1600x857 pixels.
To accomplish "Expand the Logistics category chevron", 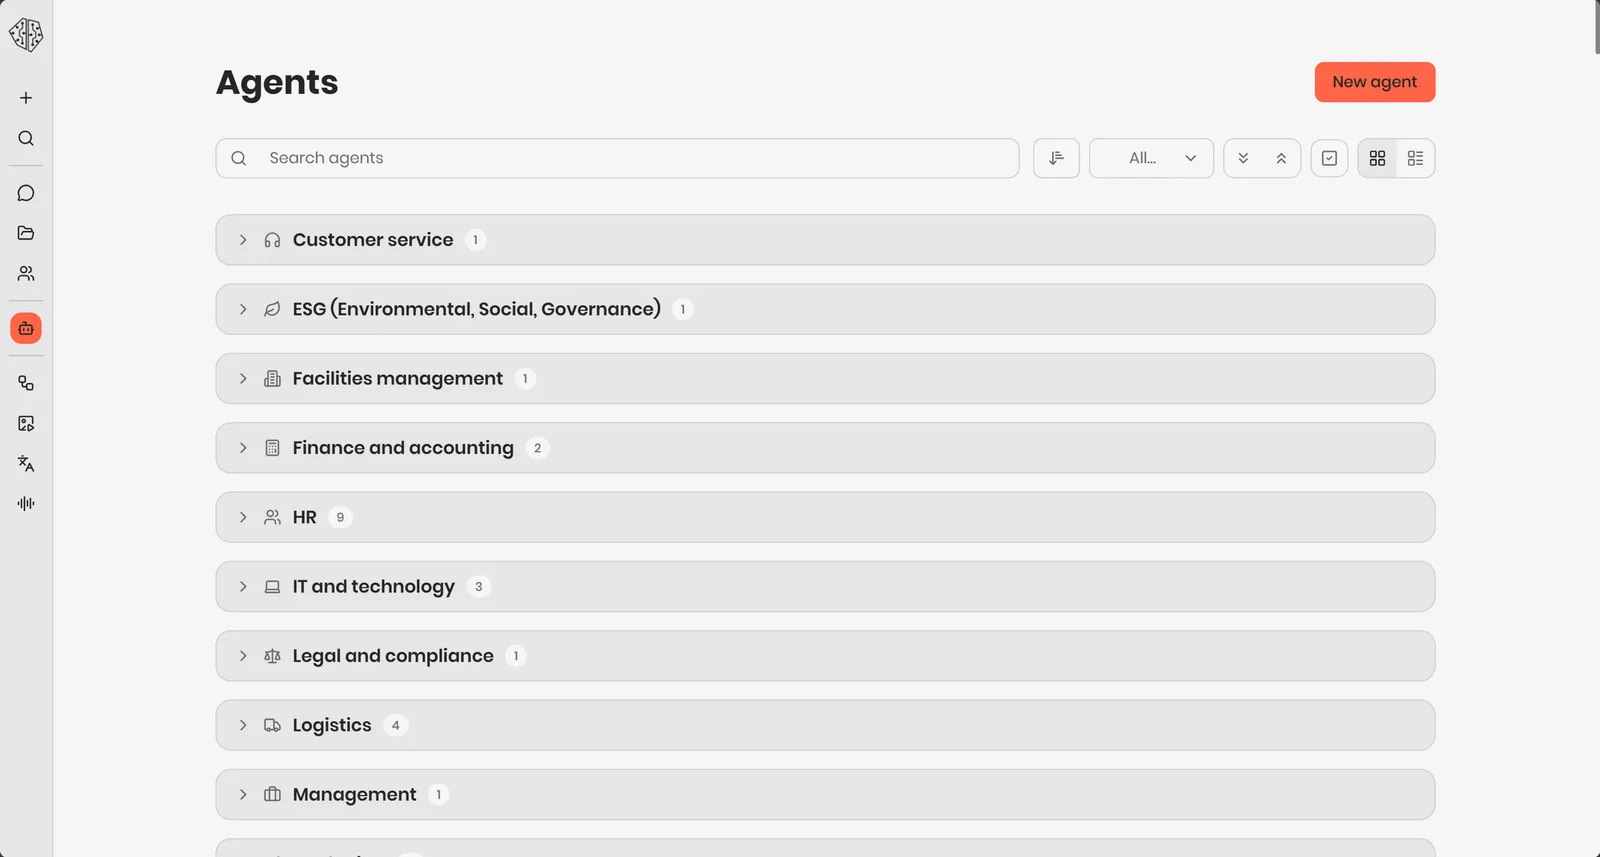I will click(x=243, y=725).
